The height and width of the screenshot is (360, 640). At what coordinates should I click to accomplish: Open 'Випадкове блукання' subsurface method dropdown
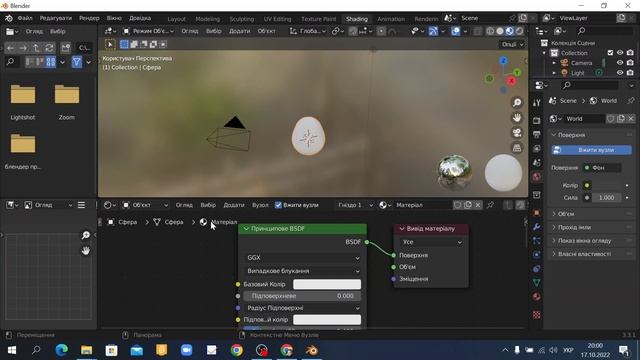click(x=302, y=271)
